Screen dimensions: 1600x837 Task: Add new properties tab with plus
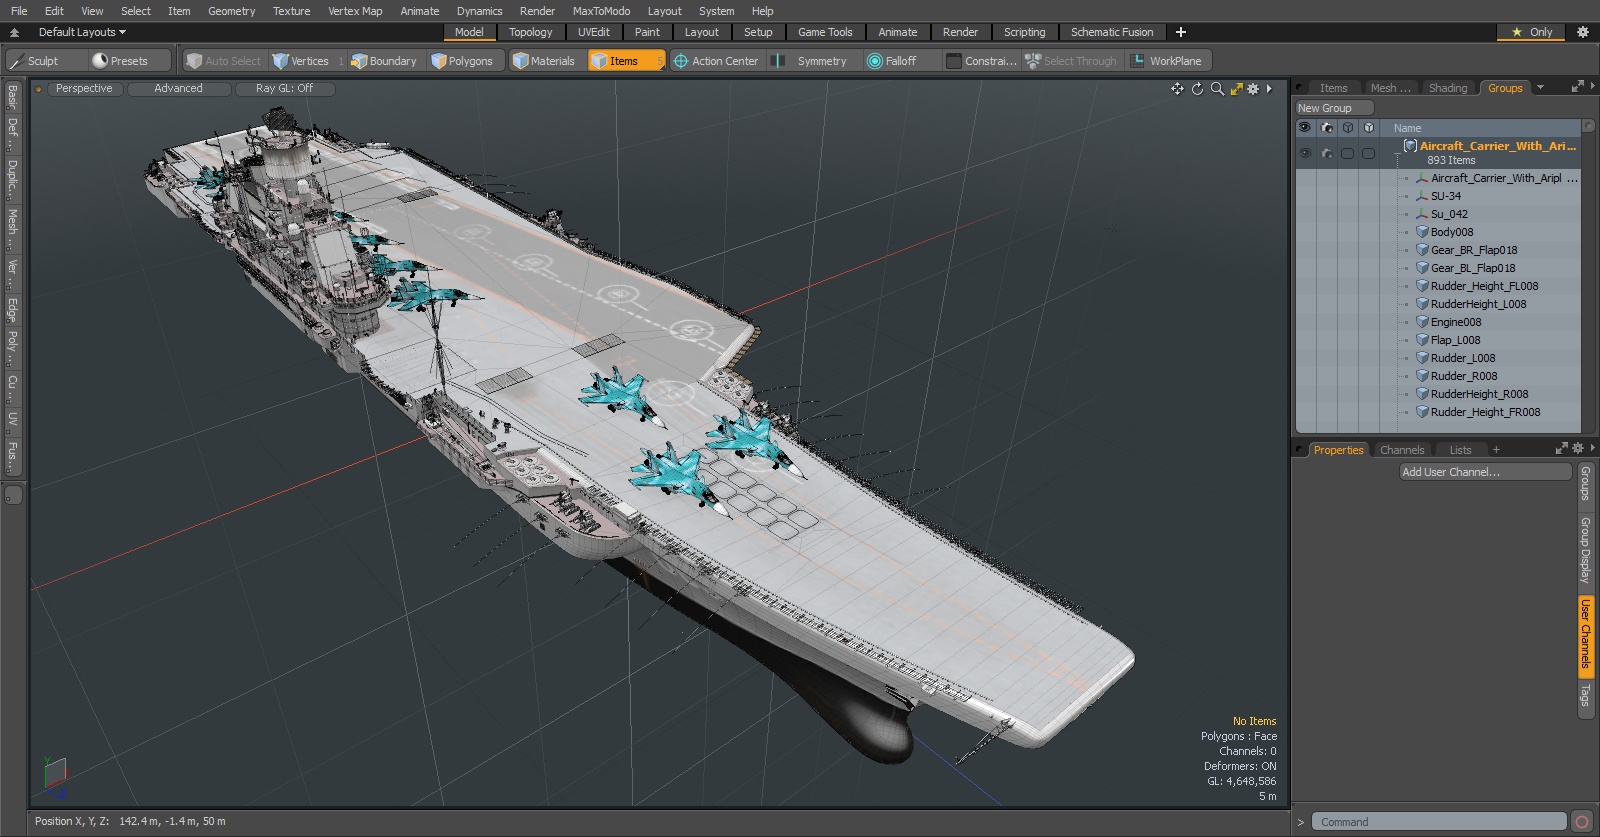(x=1496, y=450)
